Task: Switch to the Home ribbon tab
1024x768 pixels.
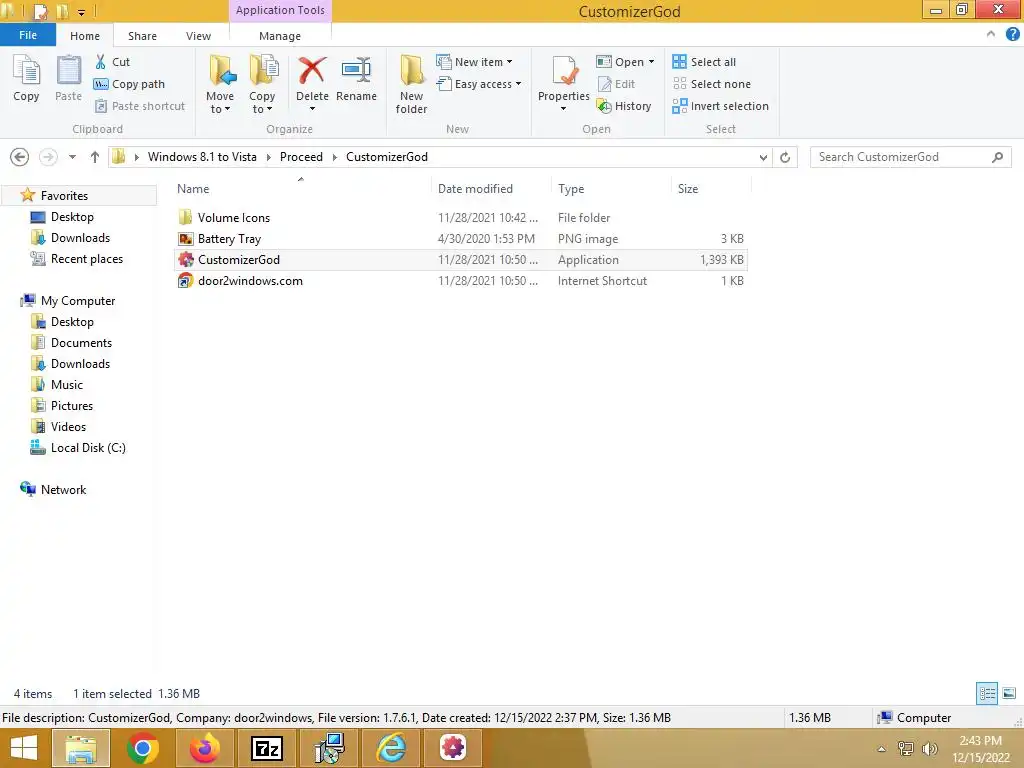Action: coord(85,36)
